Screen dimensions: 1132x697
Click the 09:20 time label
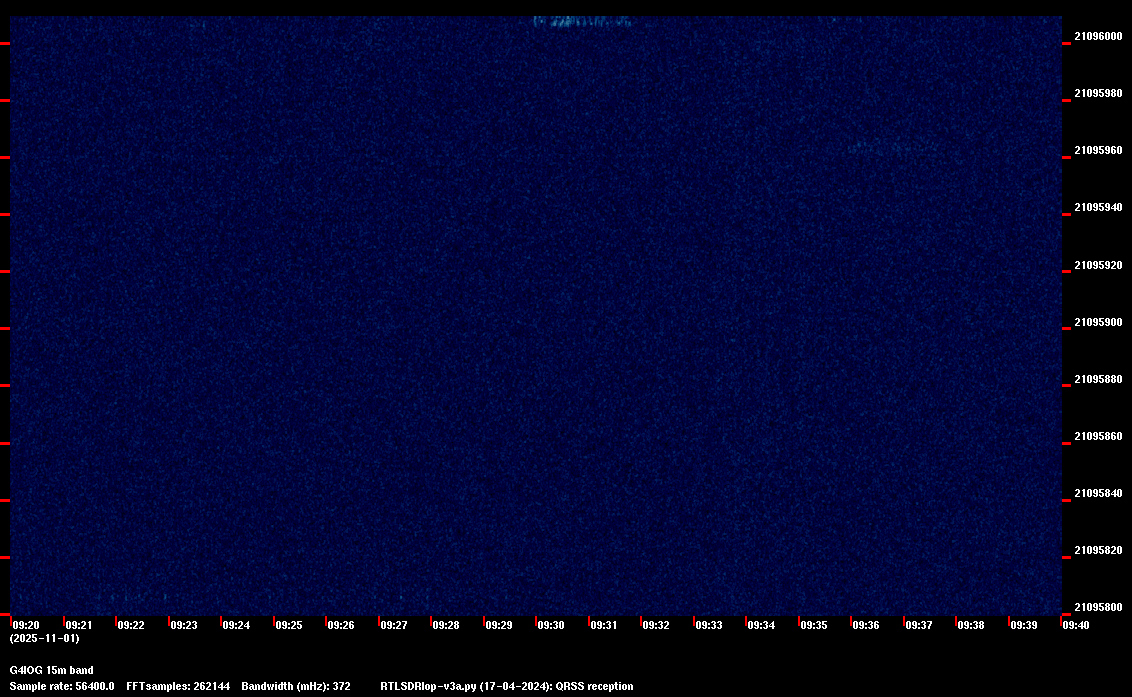click(26, 625)
